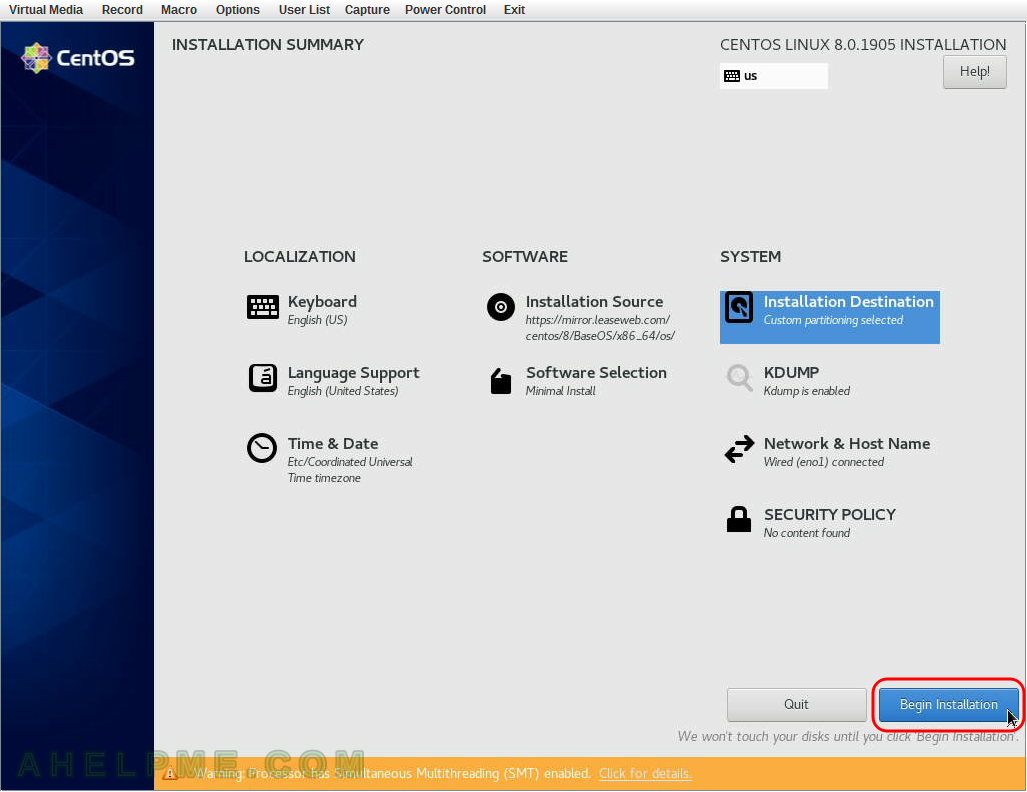Click the 'English (United States)' language text

click(x=343, y=390)
